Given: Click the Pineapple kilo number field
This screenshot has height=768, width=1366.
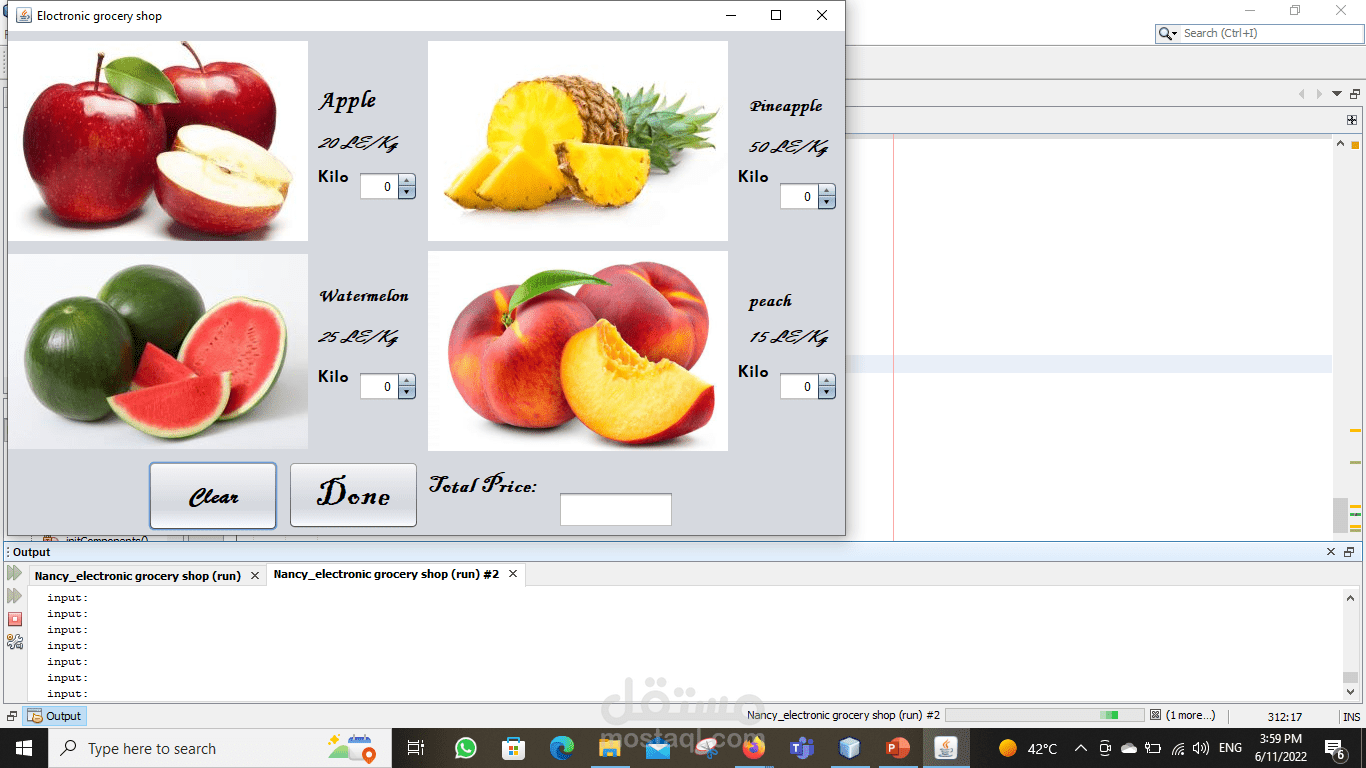Looking at the screenshot, I should (799, 196).
